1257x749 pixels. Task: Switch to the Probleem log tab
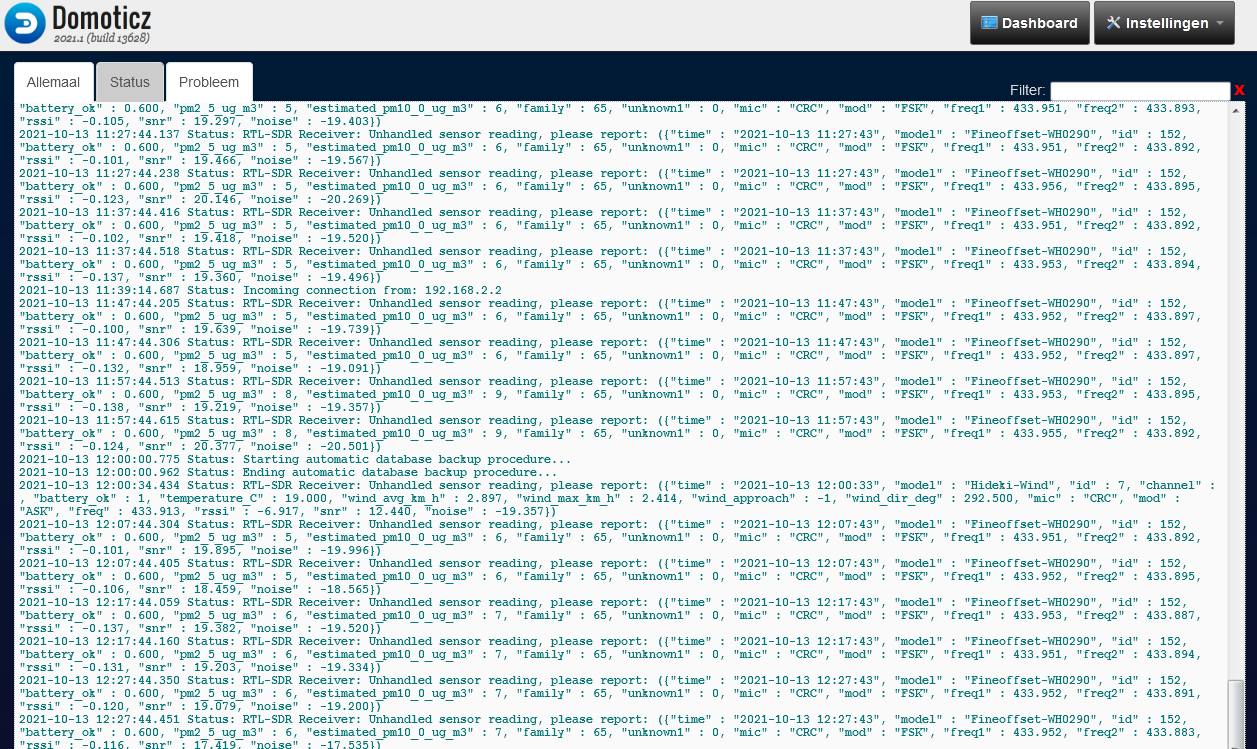pos(209,82)
